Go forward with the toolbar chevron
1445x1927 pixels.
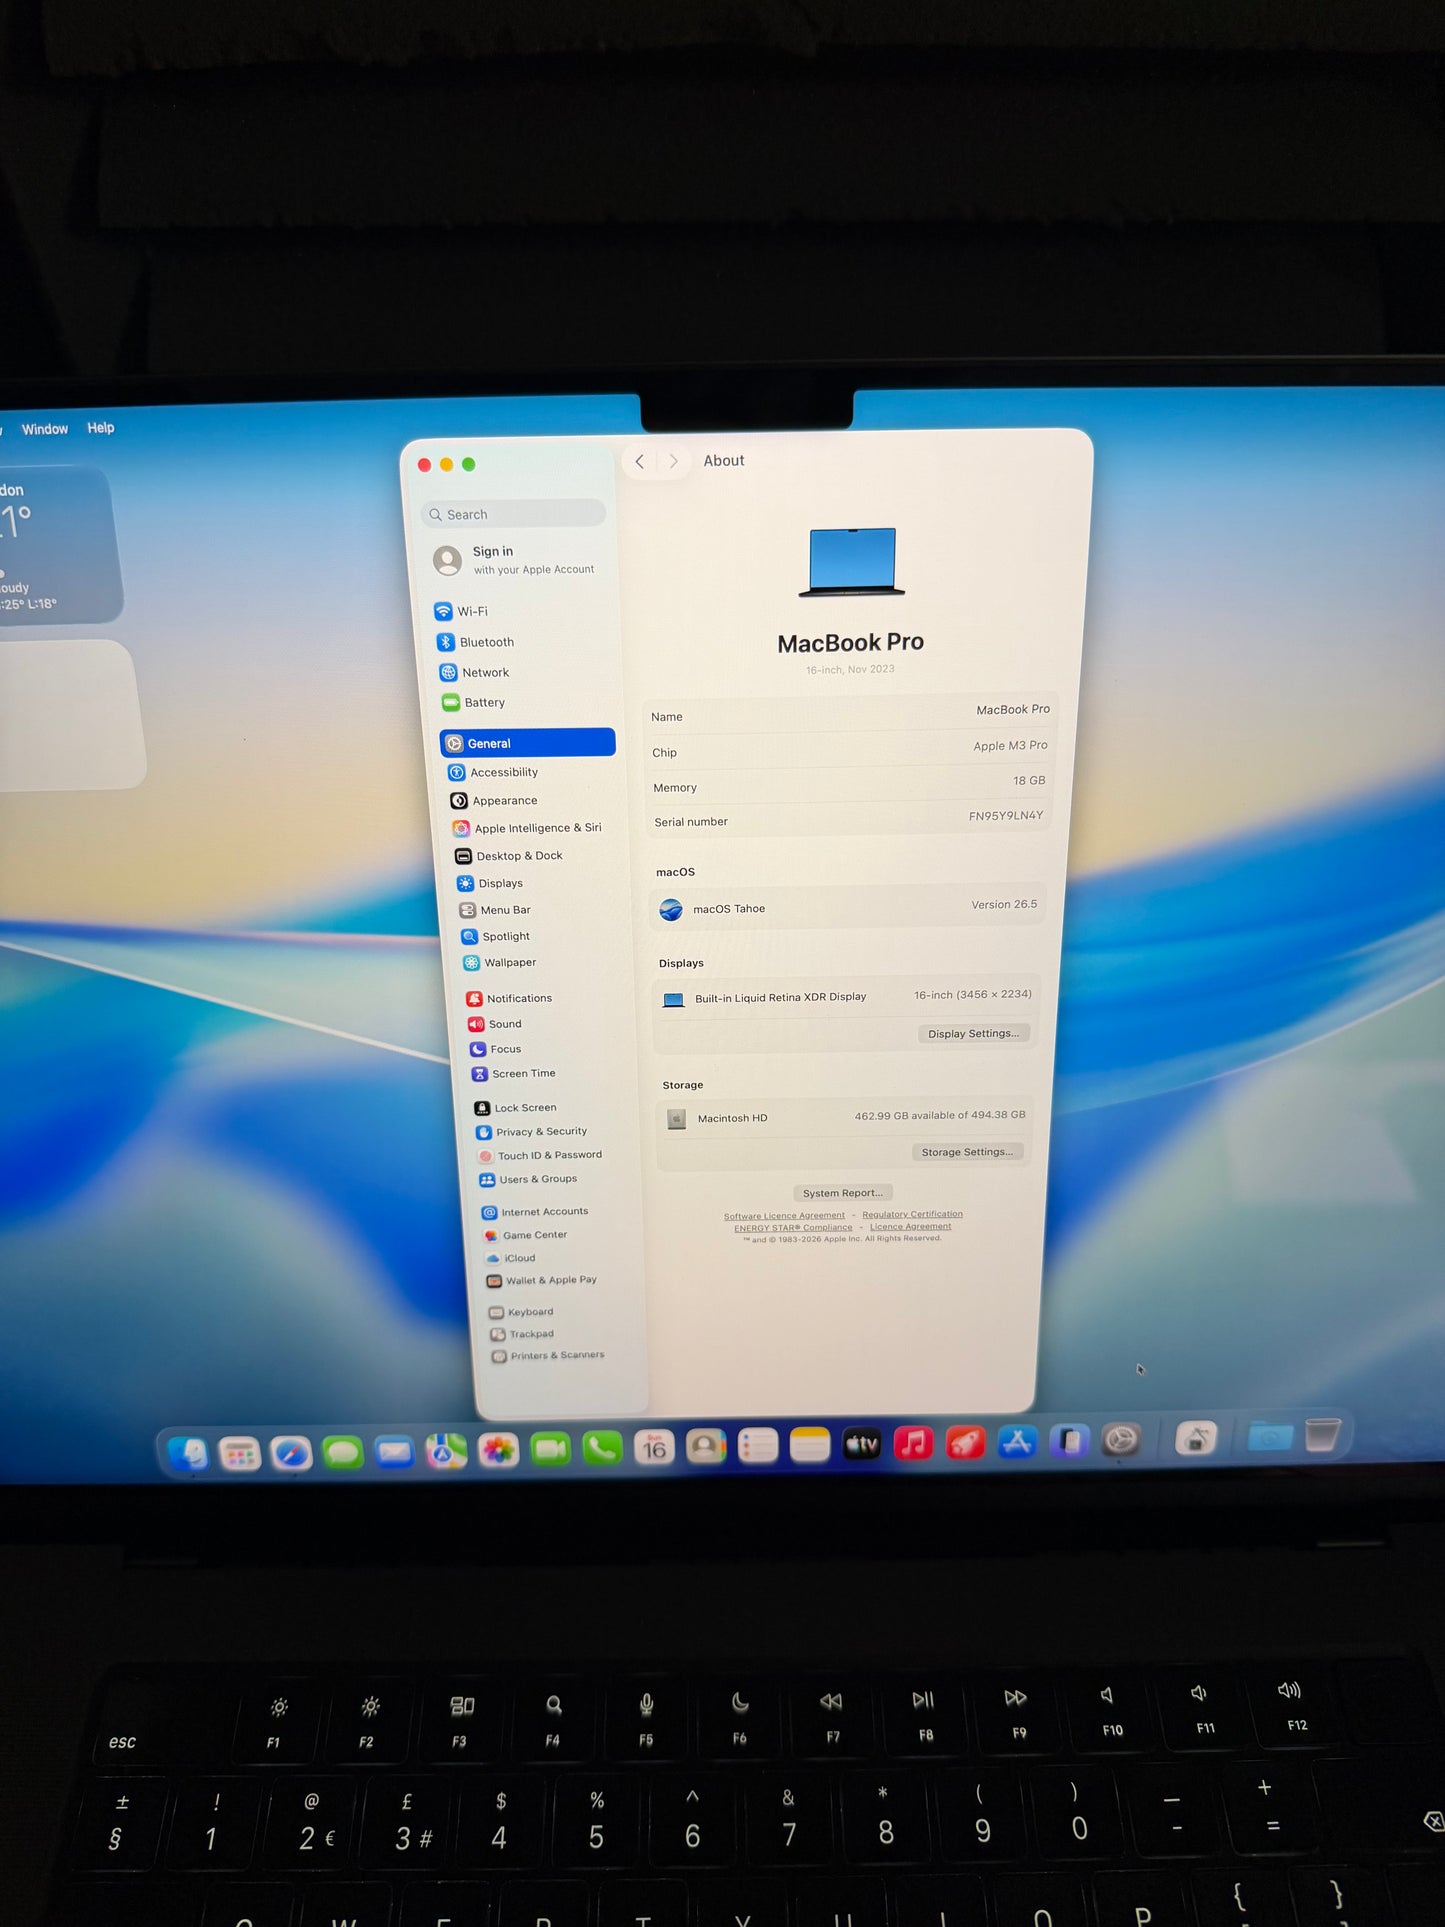(x=673, y=461)
